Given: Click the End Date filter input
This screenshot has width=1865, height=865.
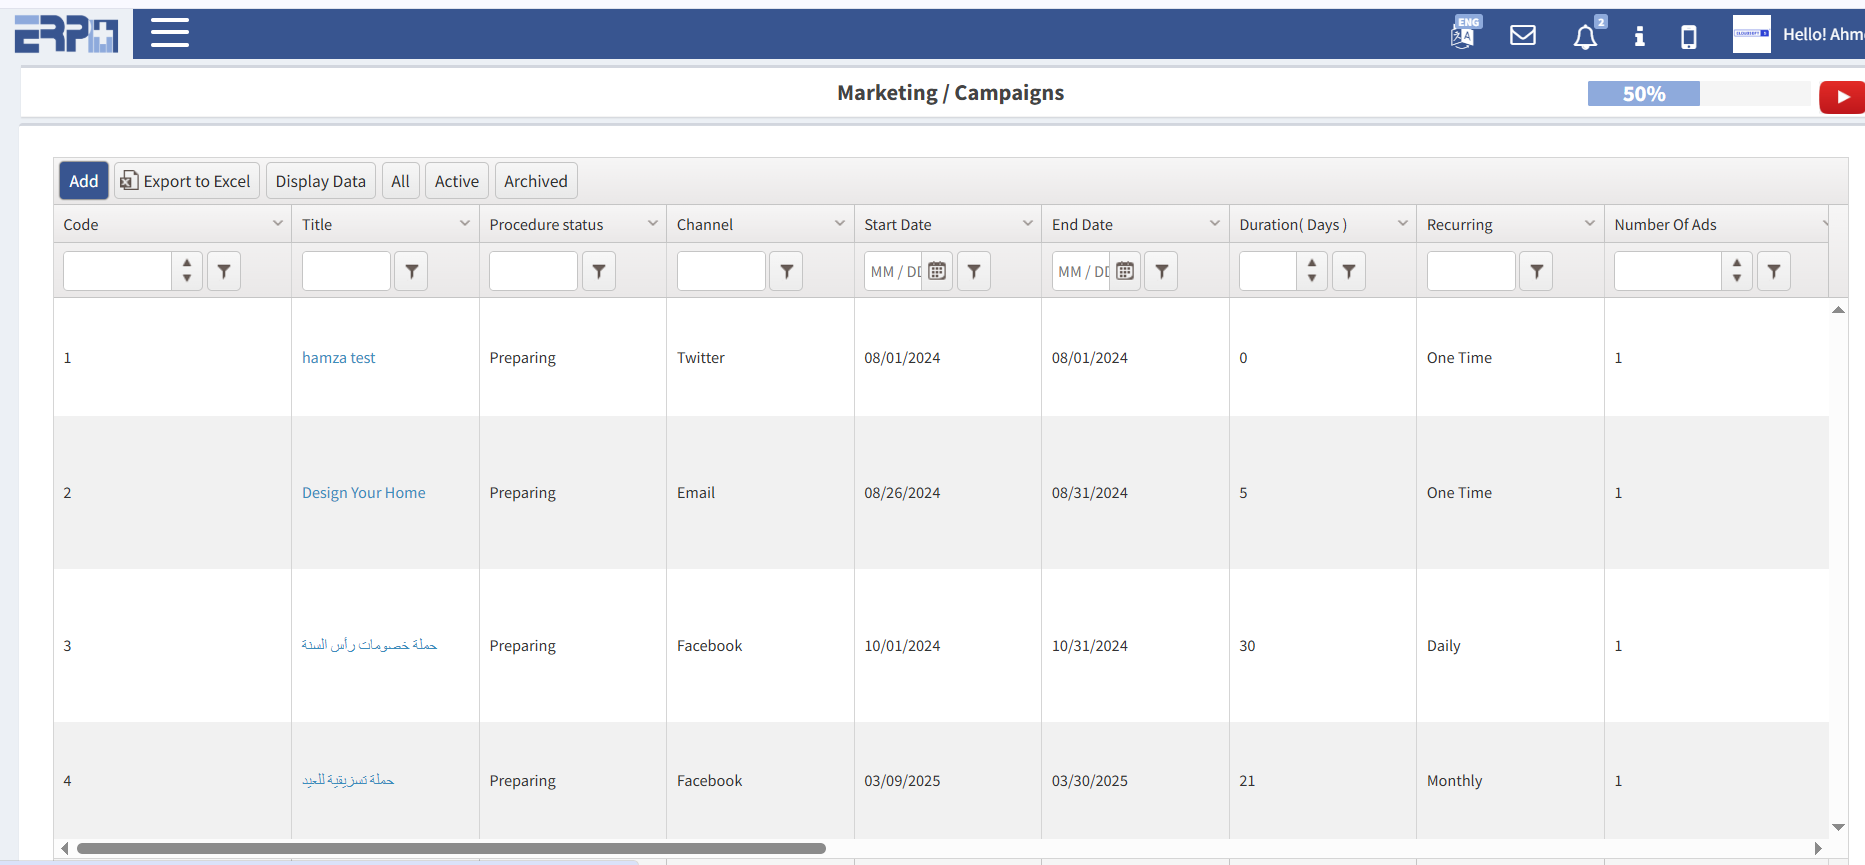Looking at the screenshot, I should (x=1082, y=271).
